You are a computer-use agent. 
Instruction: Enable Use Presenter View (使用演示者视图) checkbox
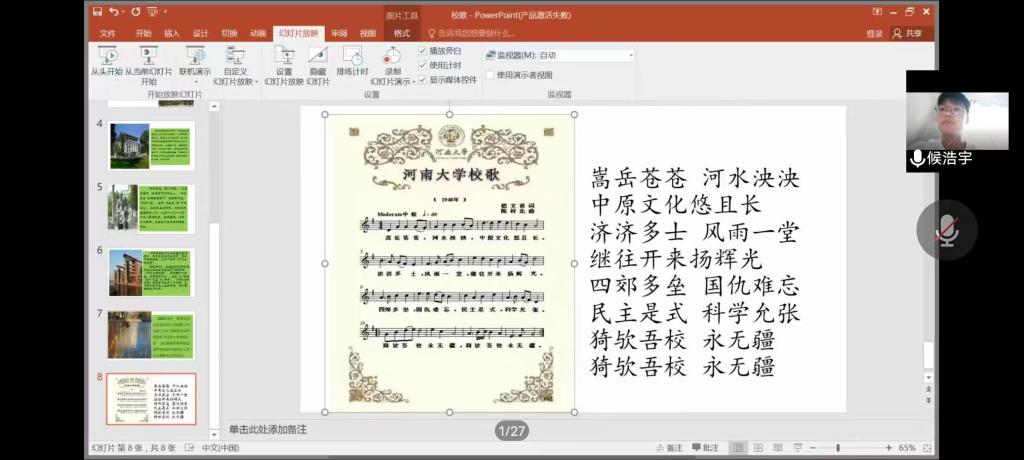490,75
